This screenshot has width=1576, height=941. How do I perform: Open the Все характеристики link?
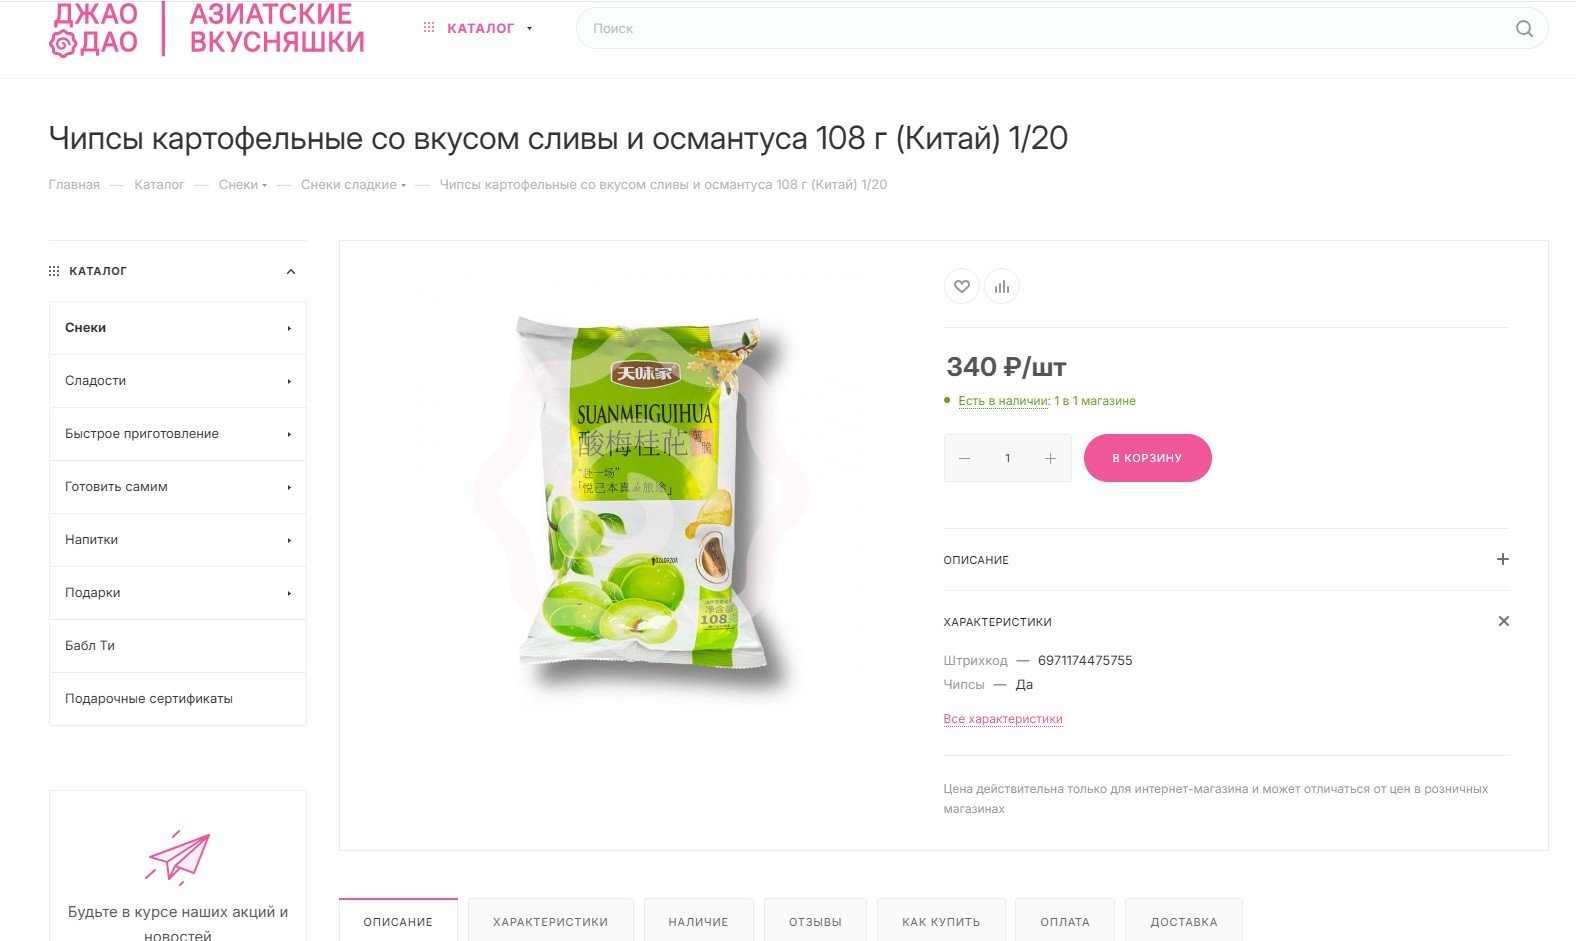coord(1003,719)
